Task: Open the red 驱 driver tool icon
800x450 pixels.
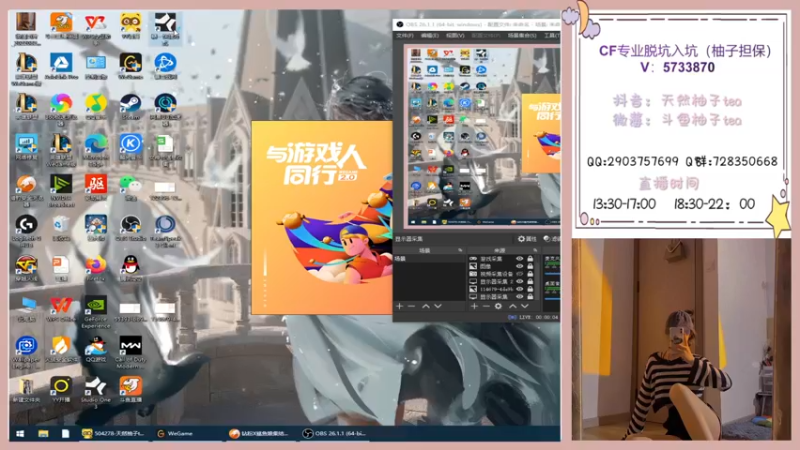Action: [x=96, y=186]
